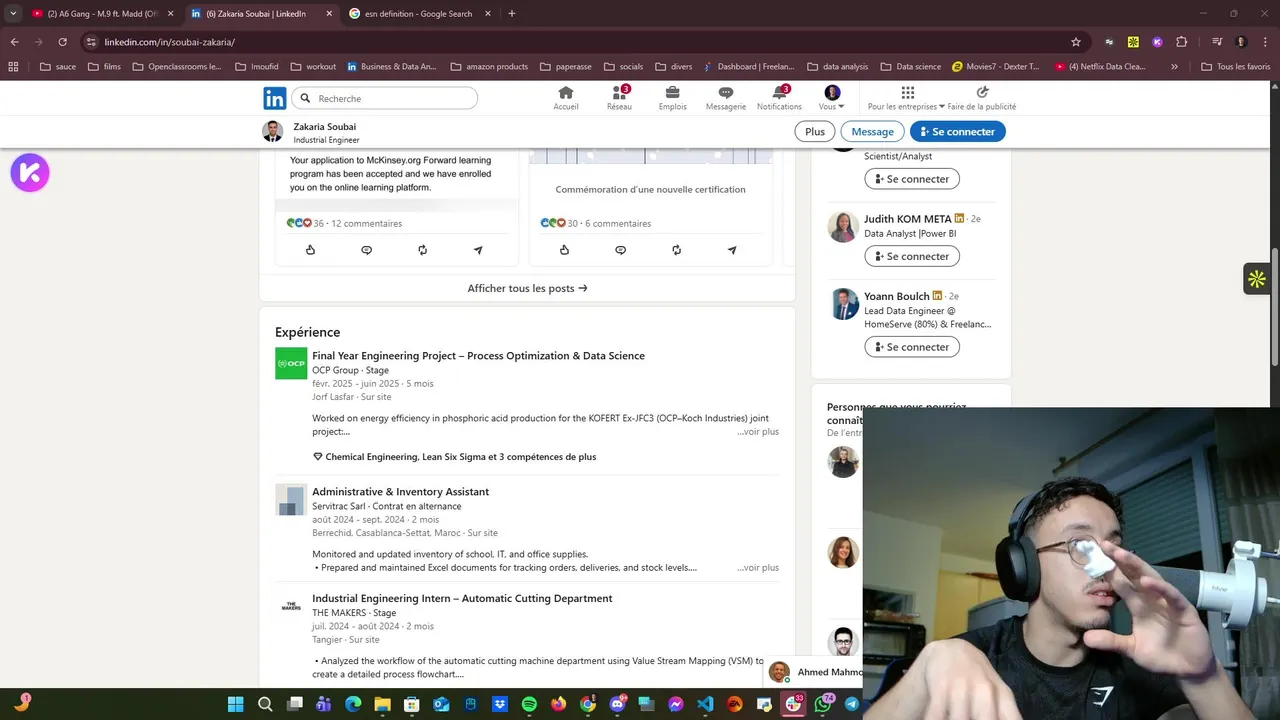
Task: Open media controls icon in Chrome toolbar
Action: tap(1217, 42)
